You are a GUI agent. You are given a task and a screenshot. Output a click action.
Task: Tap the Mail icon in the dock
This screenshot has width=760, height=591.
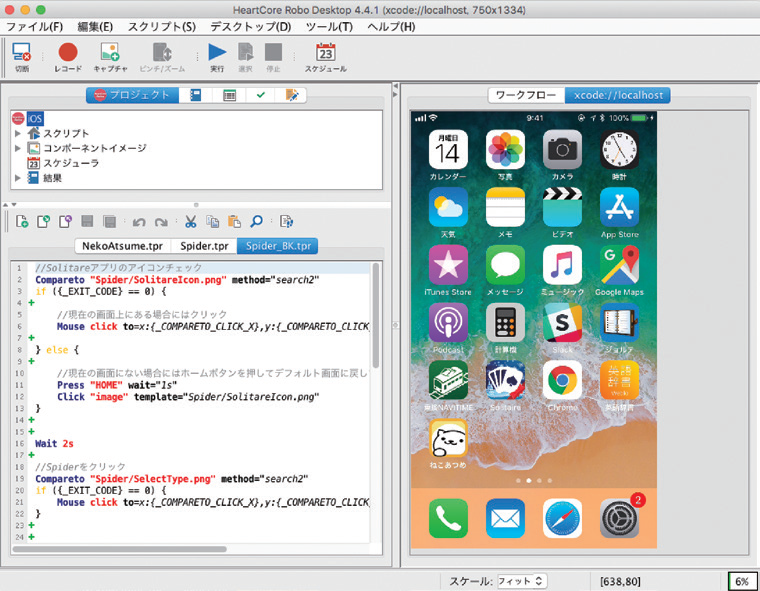505,518
